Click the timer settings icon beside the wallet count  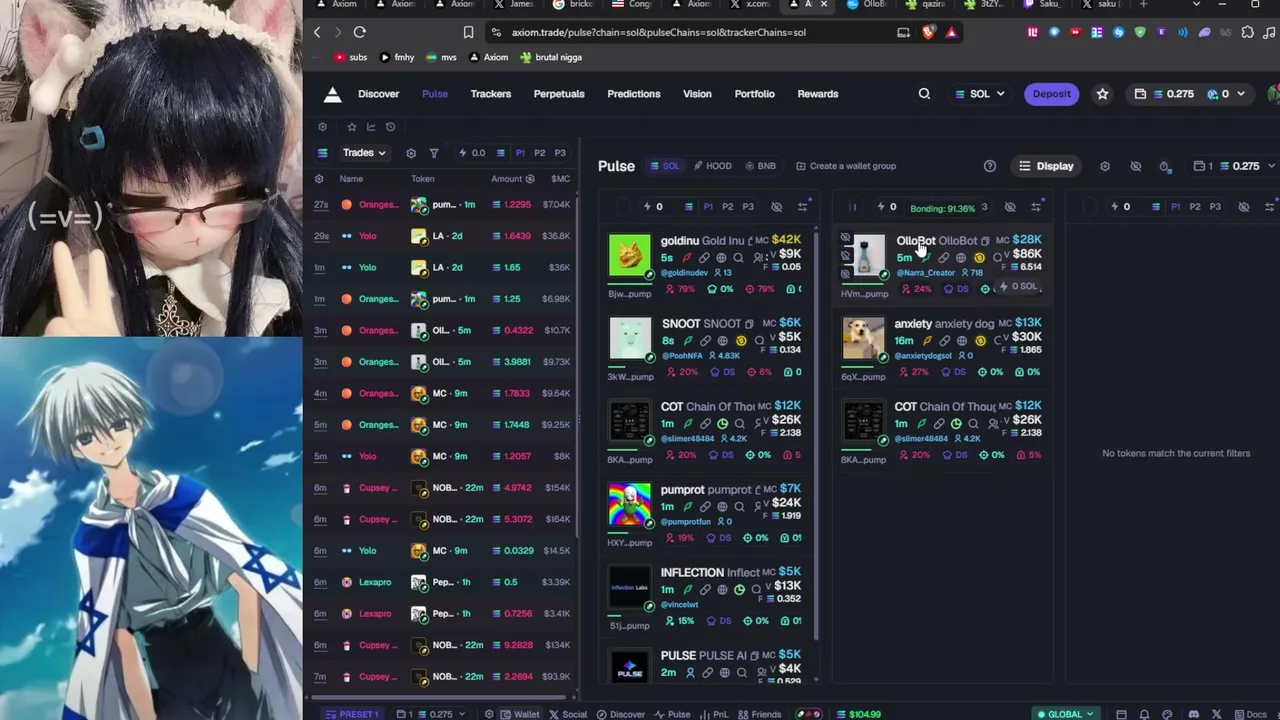[x=1165, y=166]
